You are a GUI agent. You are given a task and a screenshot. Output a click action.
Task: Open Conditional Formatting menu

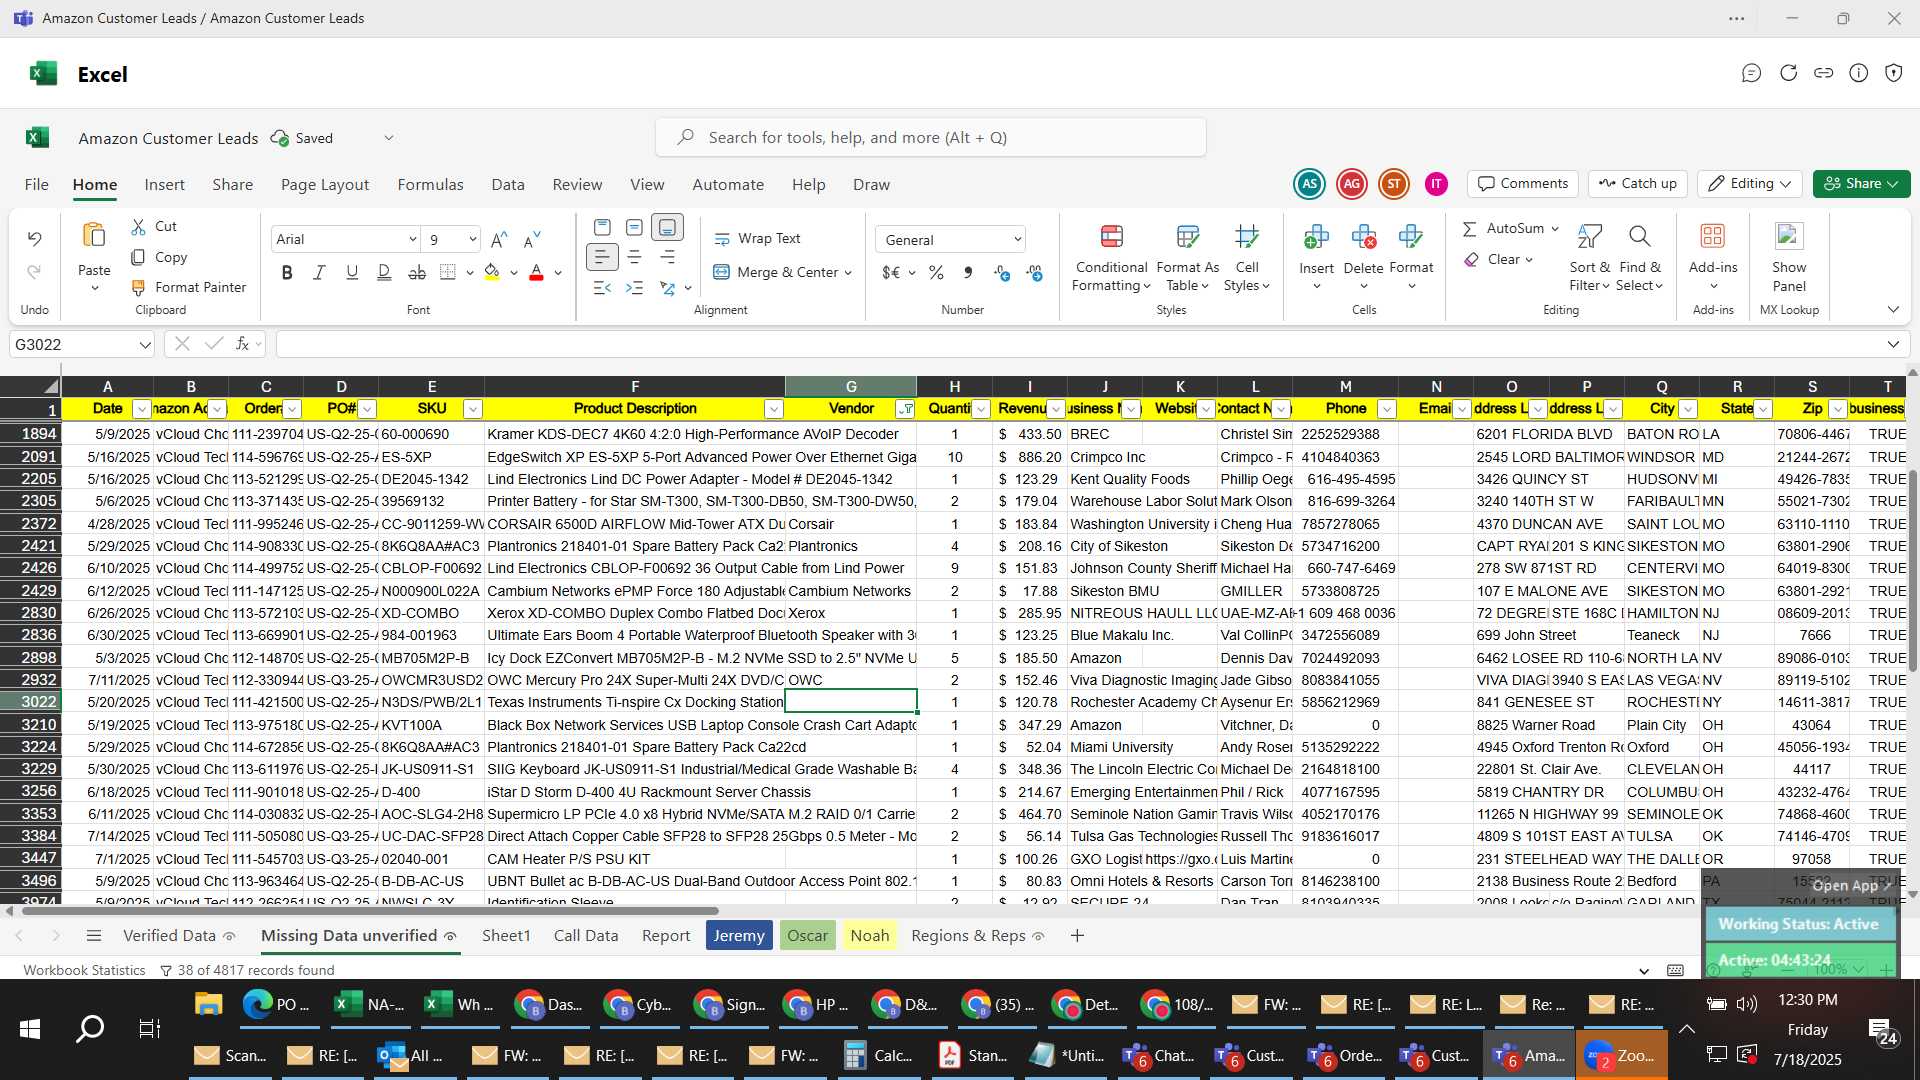(x=1111, y=258)
